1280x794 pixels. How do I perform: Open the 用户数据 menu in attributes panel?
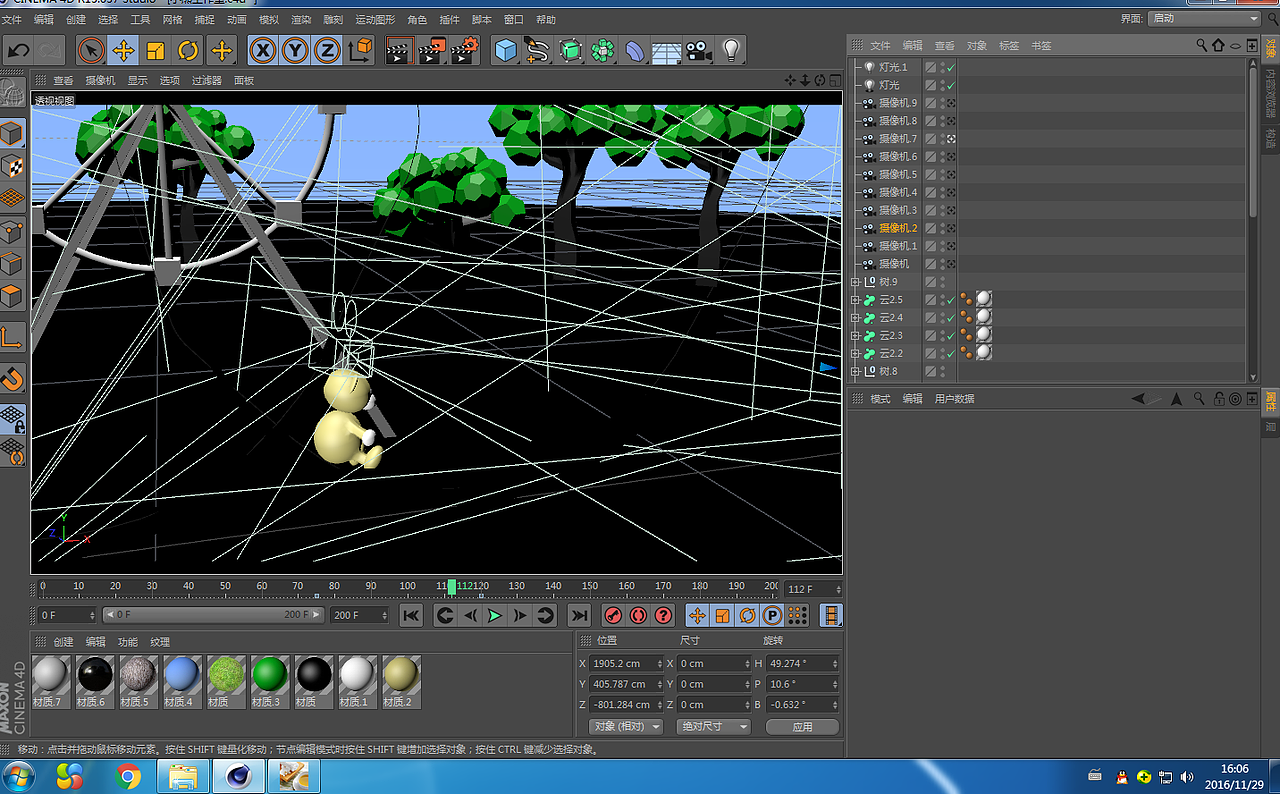(x=954, y=399)
